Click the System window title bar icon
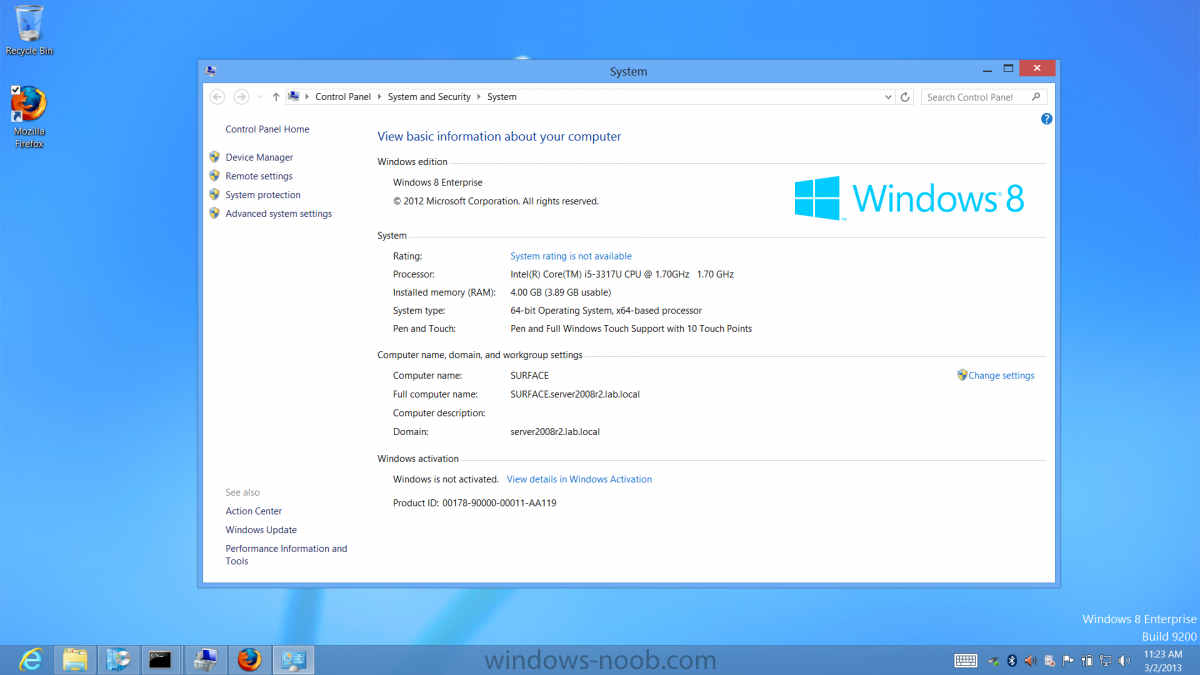1200x675 pixels. tap(211, 71)
